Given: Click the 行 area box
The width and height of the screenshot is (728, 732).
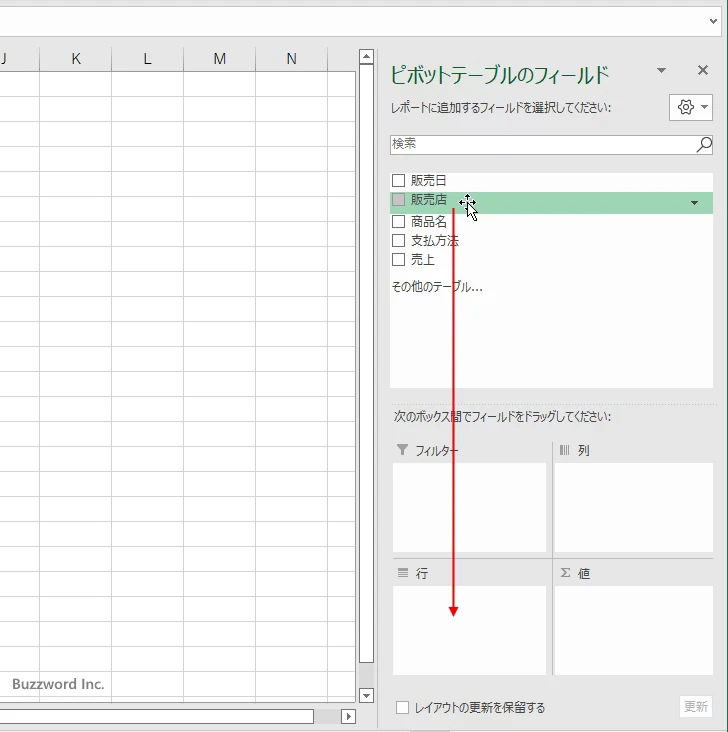Looking at the screenshot, I should [x=469, y=630].
